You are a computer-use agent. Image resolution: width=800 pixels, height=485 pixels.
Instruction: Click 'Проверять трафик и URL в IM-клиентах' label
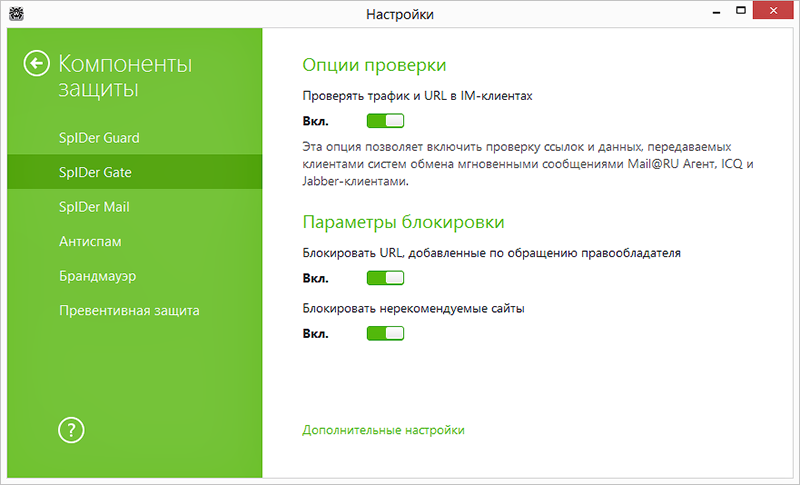click(x=417, y=96)
